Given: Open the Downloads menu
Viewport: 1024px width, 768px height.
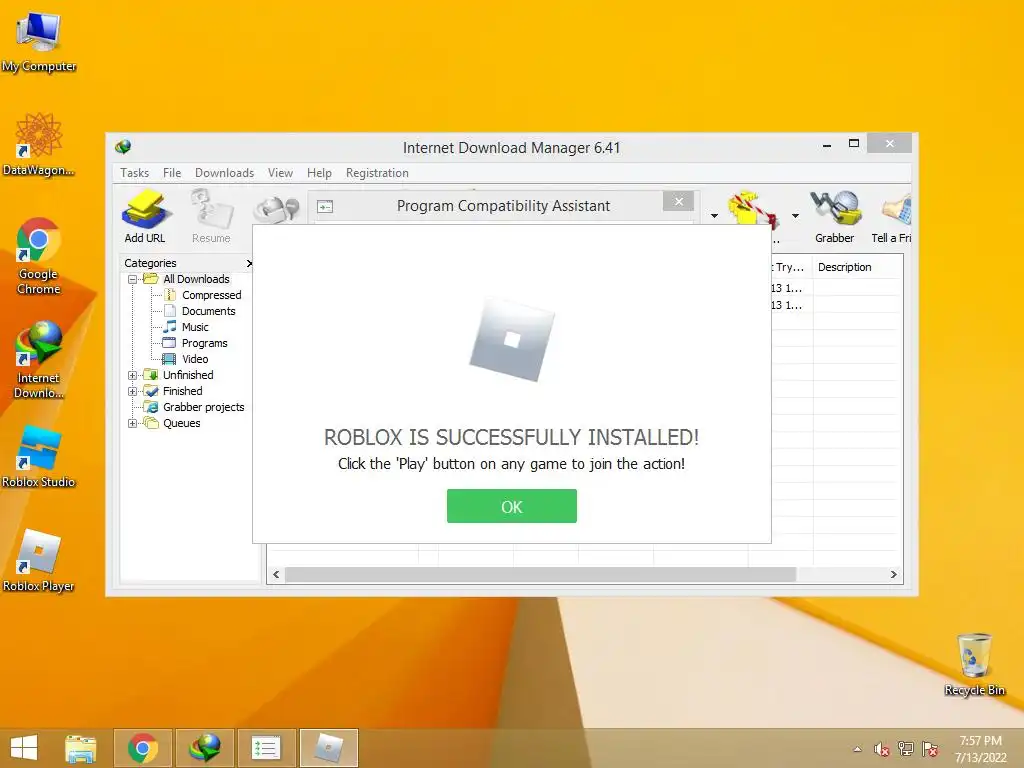Looking at the screenshot, I should pos(224,173).
